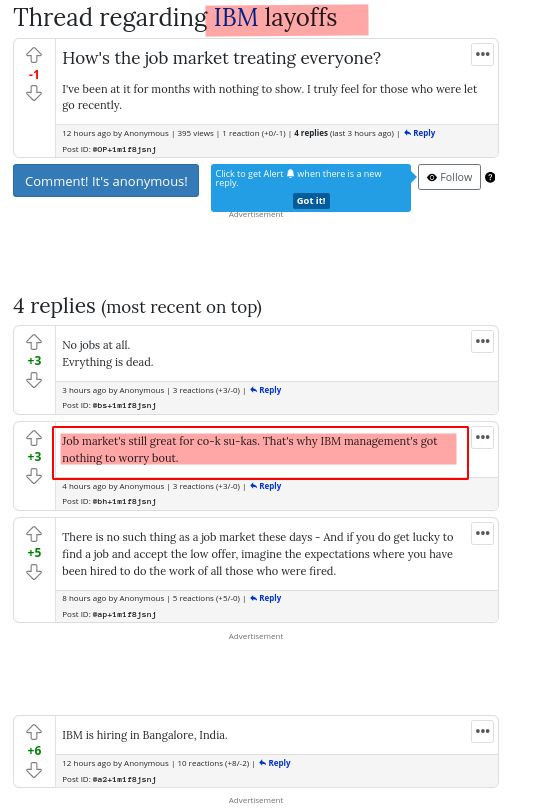Screen dimensions: 537x811
Task: Open the IBM layoffs link in the title
Action: 275,18
